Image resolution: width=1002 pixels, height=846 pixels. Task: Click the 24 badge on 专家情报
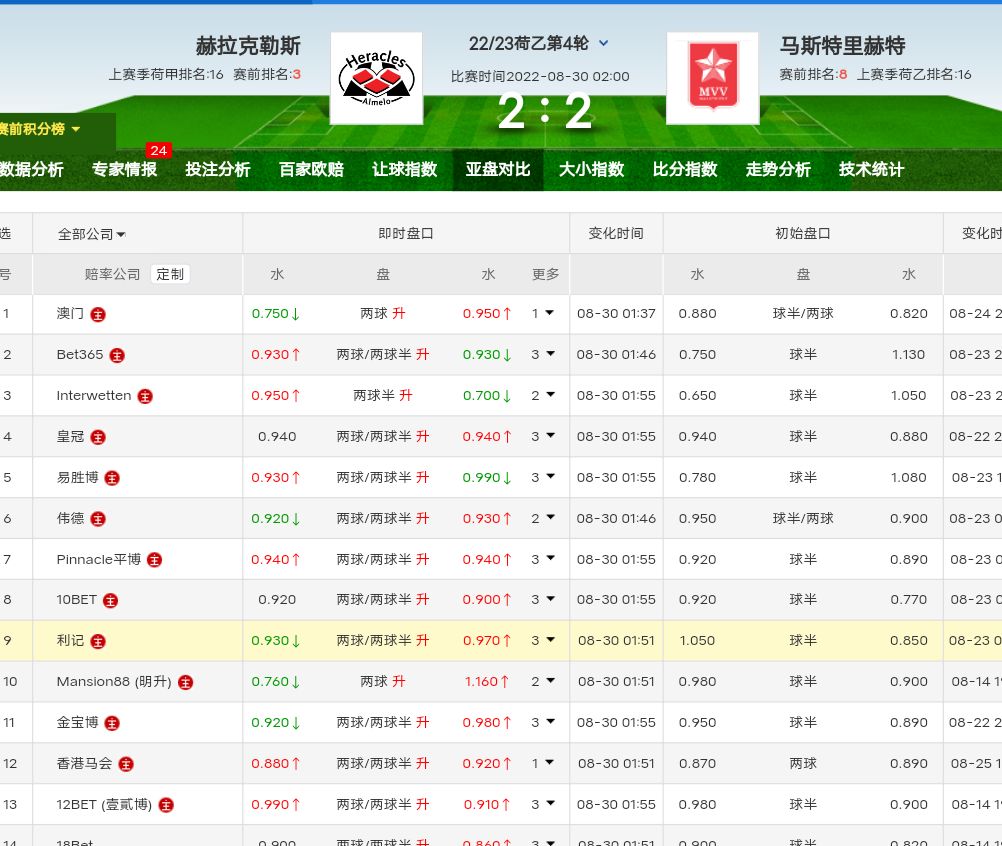(x=158, y=150)
